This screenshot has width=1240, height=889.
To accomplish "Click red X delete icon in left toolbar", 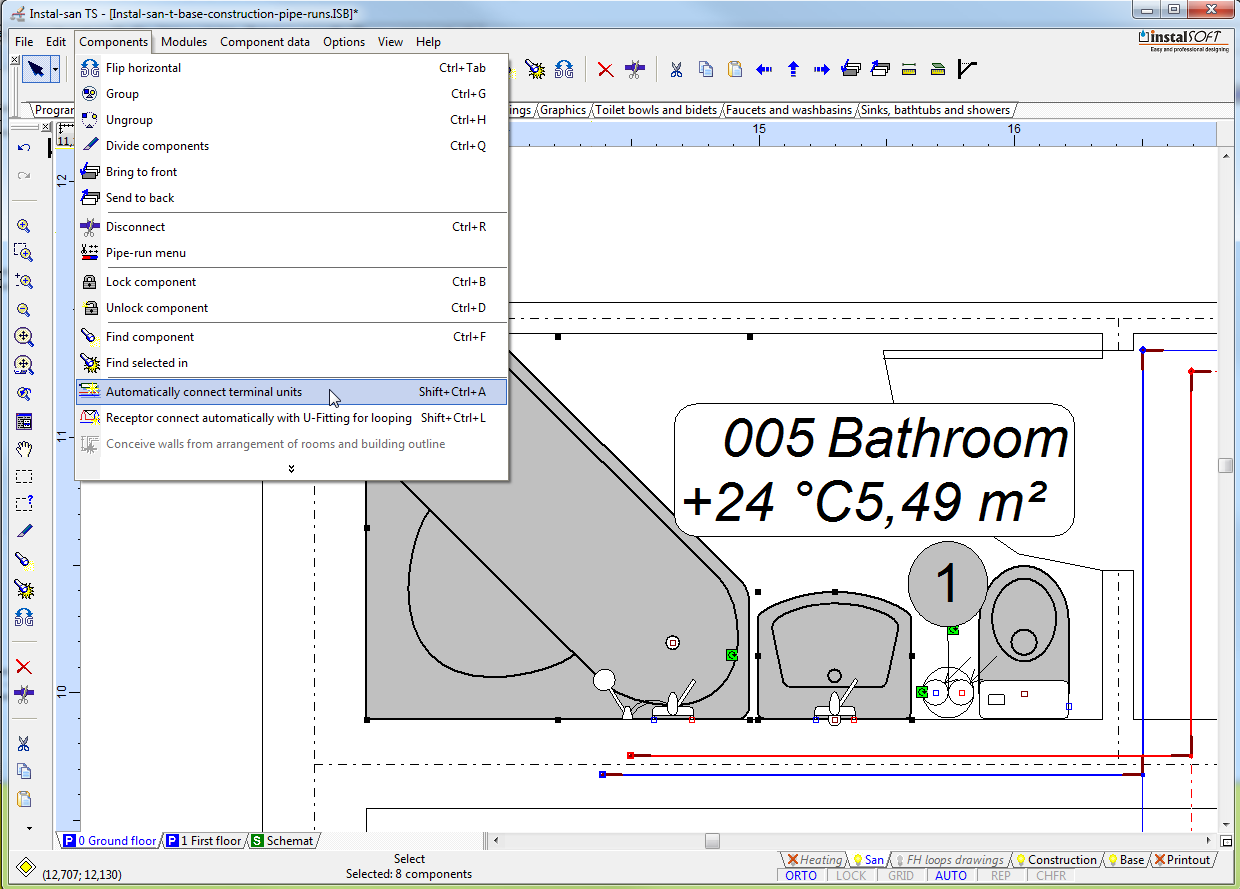I will tap(24, 667).
